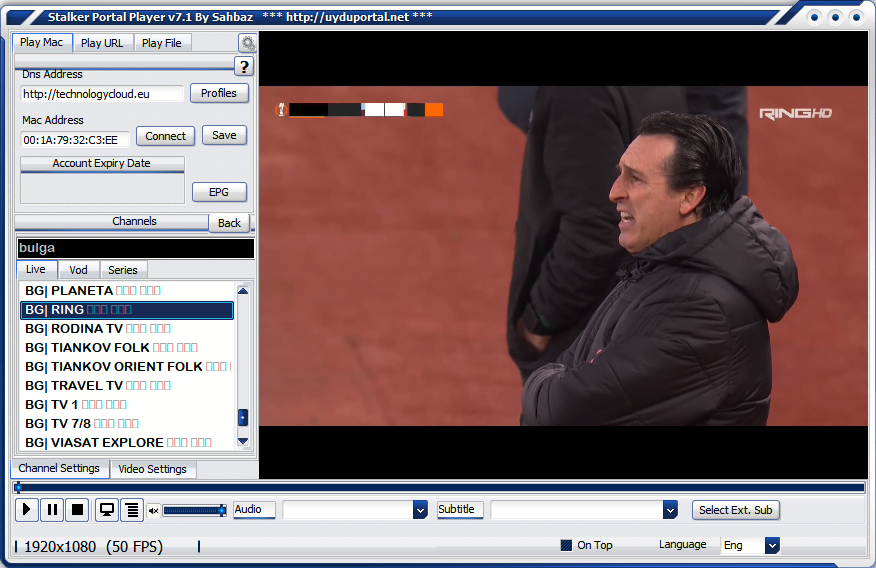Toggle the channel list icon
This screenshot has height=568, width=876.
point(132,509)
